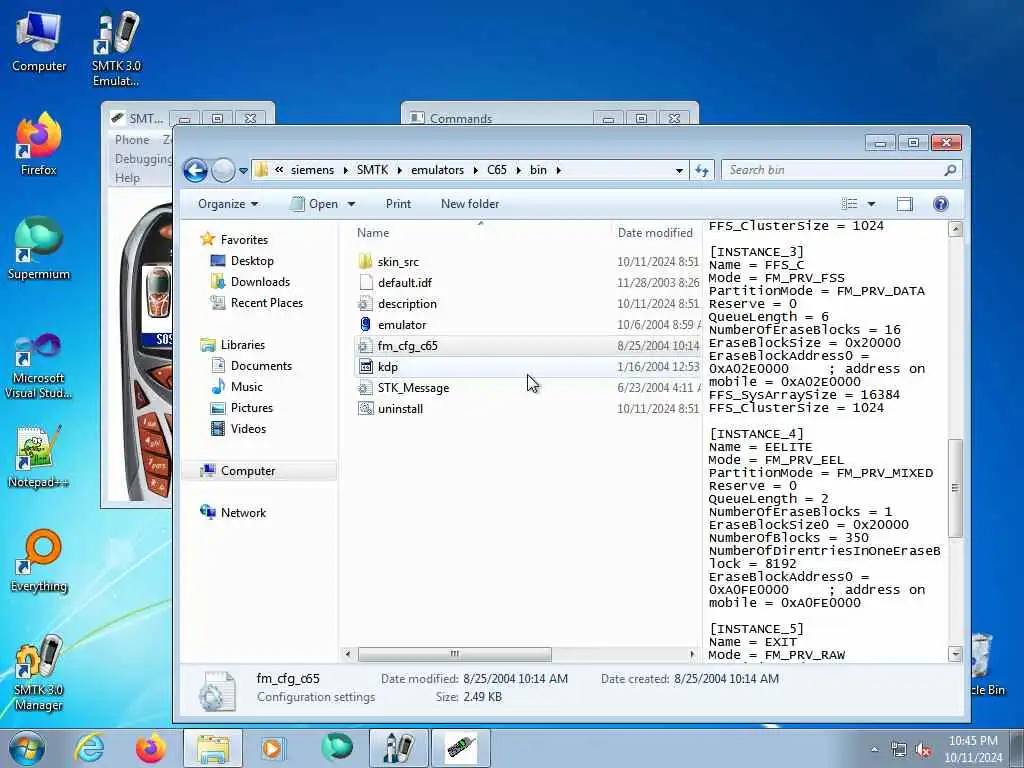Click the Explorer Back arrow button
This screenshot has width=1024, height=768.
click(x=195, y=170)
